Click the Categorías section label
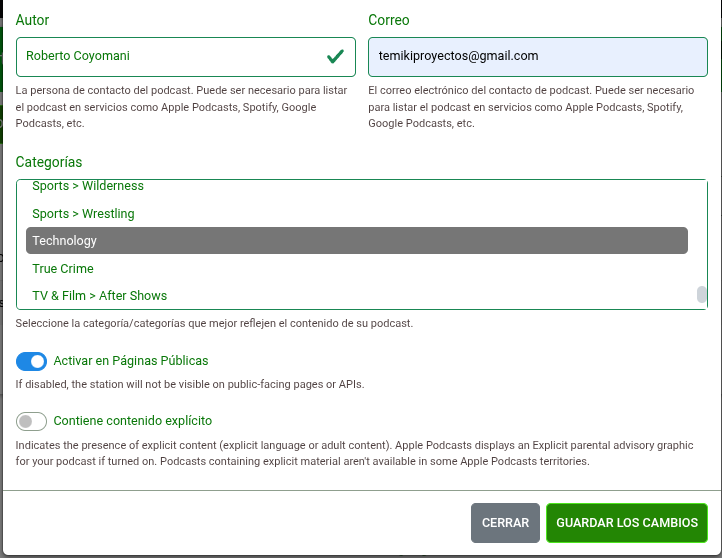 coord(49,162)
